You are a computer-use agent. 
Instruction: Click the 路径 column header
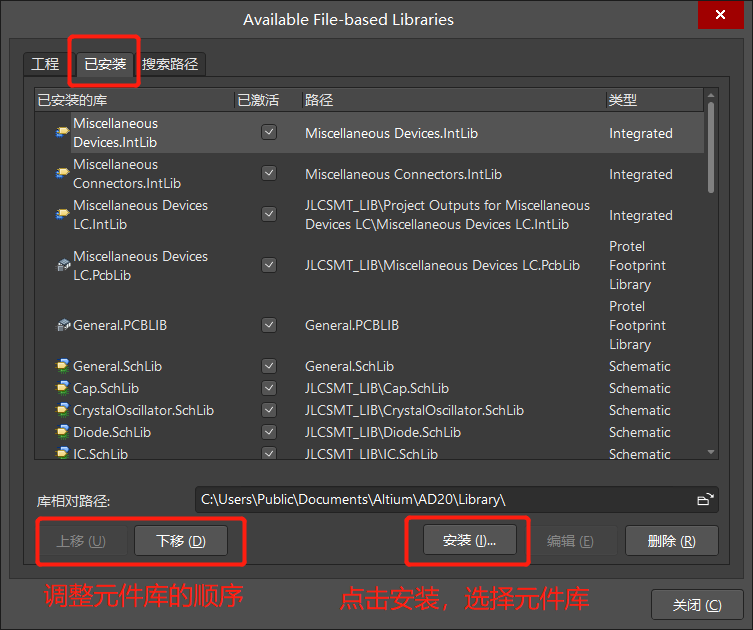[x=450, y=100]
